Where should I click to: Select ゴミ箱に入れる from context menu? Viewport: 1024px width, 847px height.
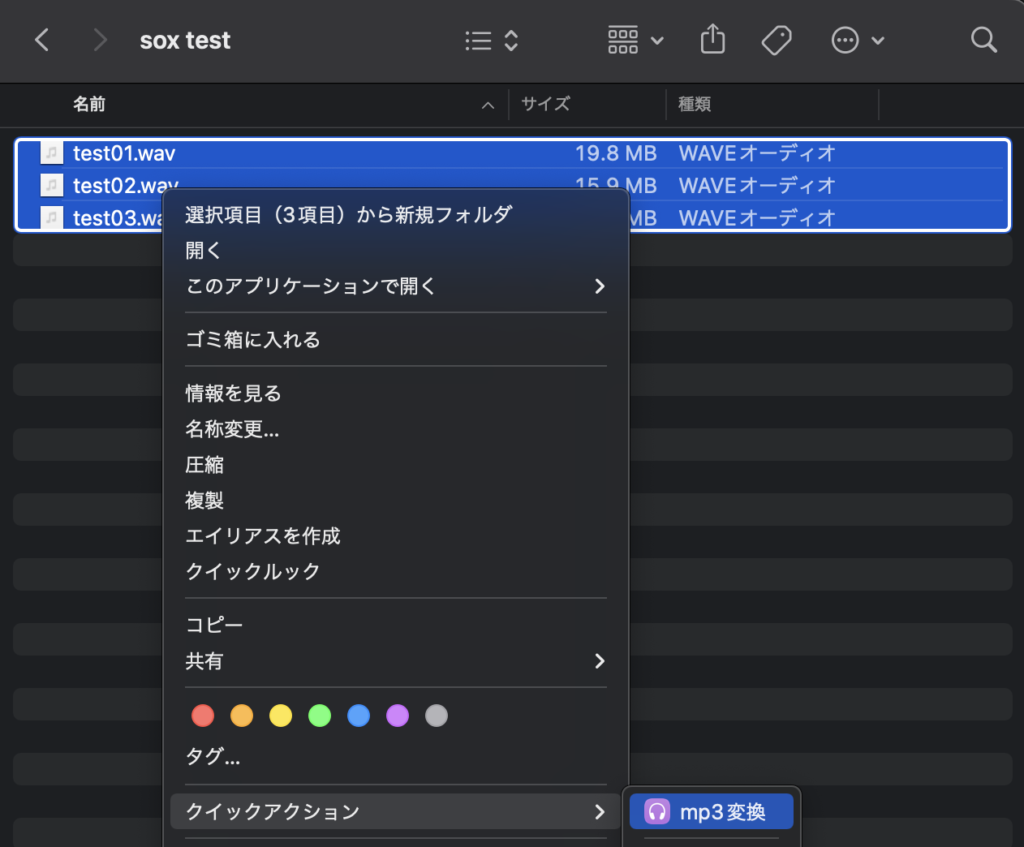pyautogui.click(x=253, y=340)
